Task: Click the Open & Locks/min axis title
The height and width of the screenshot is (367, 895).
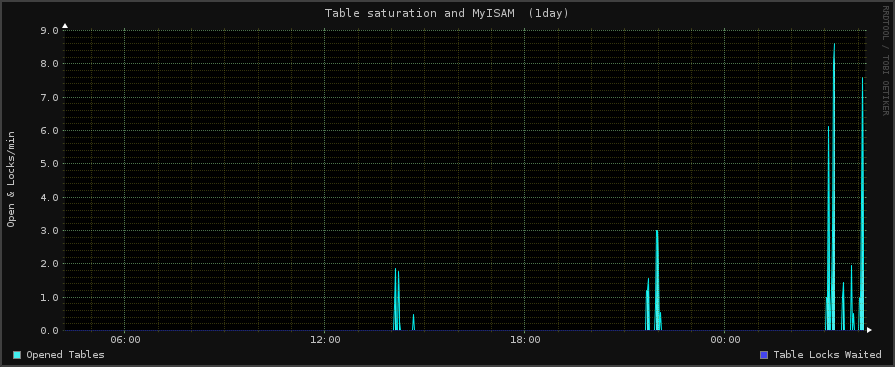Action: [11, 179]
